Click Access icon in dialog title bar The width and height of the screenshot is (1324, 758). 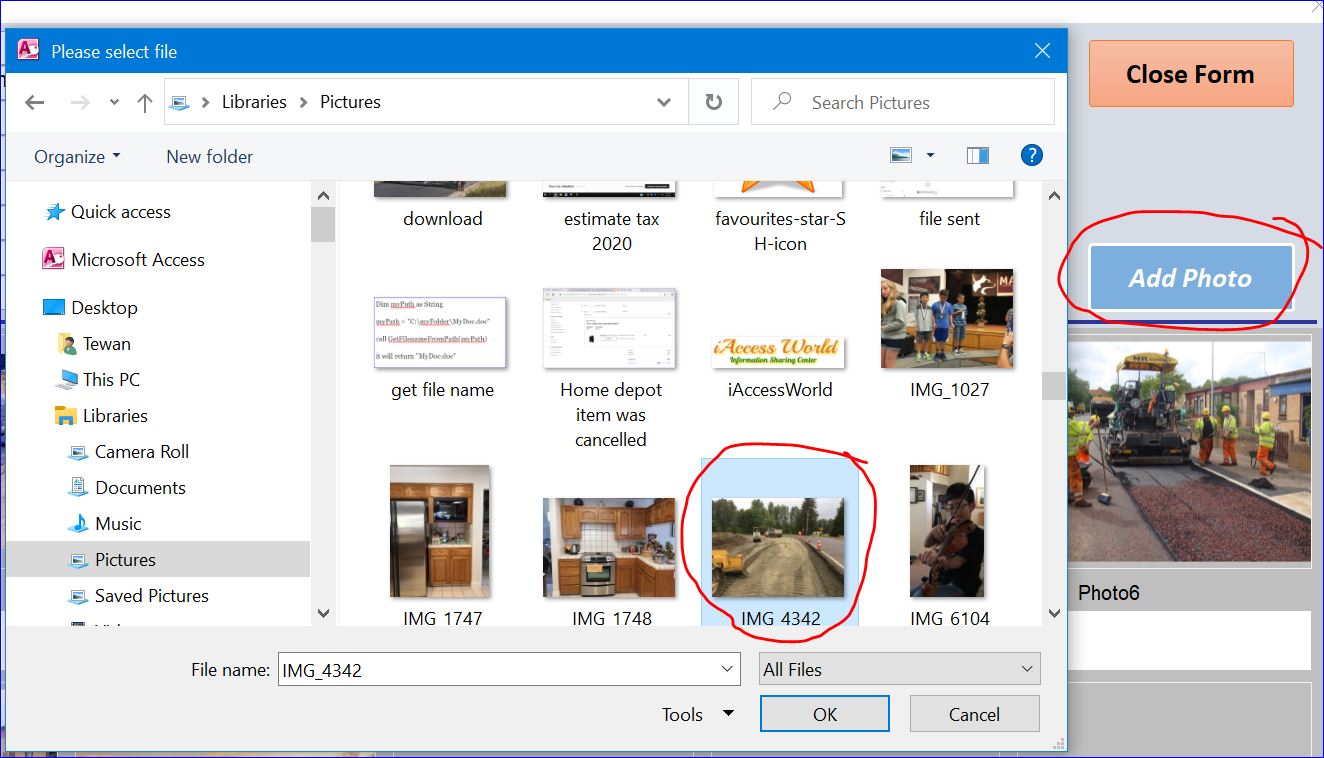pyautogui.click(x=28, y=50)
